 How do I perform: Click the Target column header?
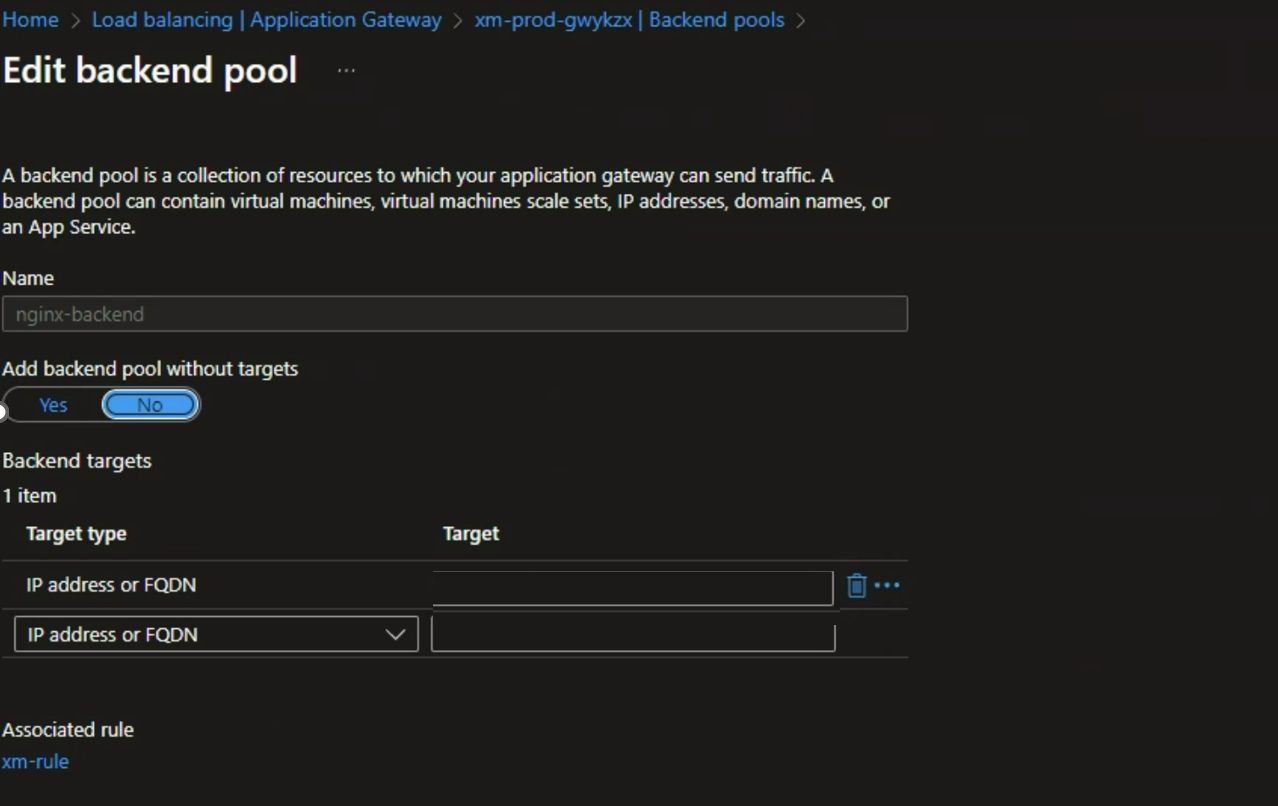click(470, 534)
